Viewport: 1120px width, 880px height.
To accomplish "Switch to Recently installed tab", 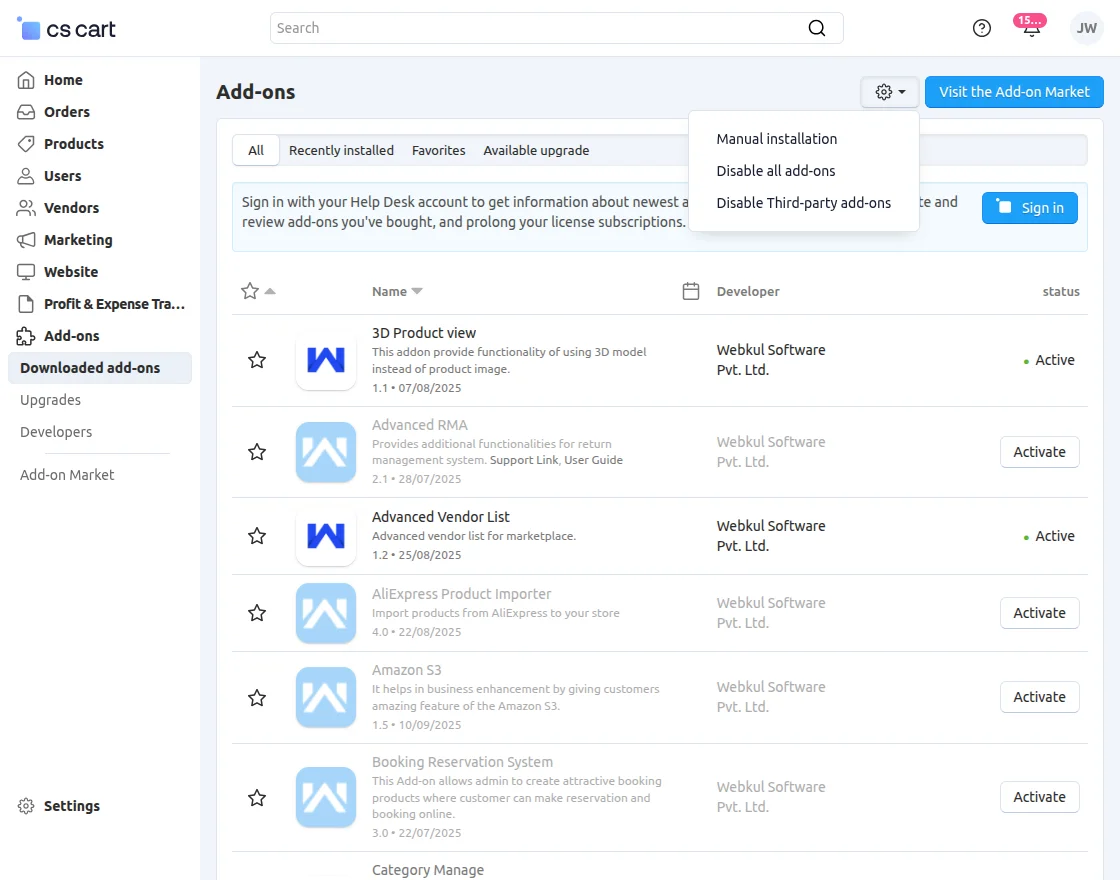I will click(x=341, y=151).
